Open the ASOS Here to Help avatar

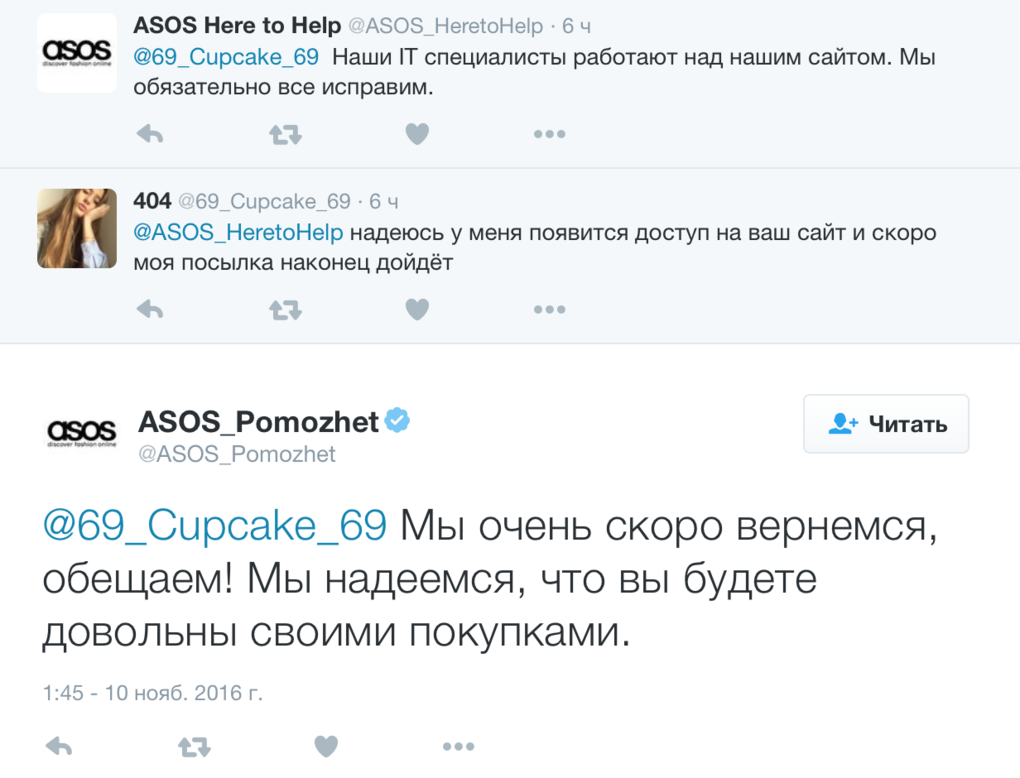point(77,52)
